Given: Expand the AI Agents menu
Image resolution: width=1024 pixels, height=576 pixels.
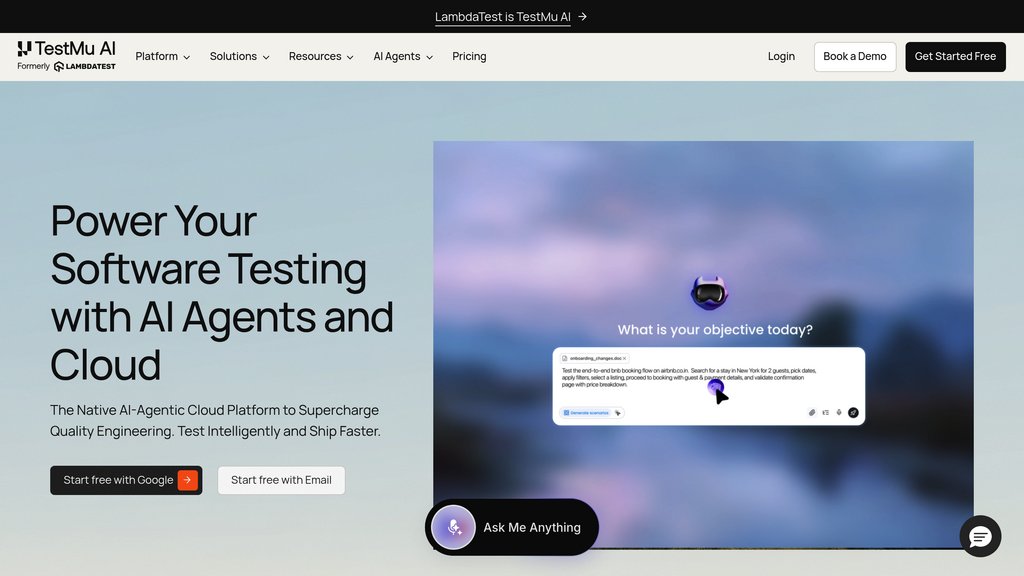Looking at the screenshot, I should (x=403, y=56).
